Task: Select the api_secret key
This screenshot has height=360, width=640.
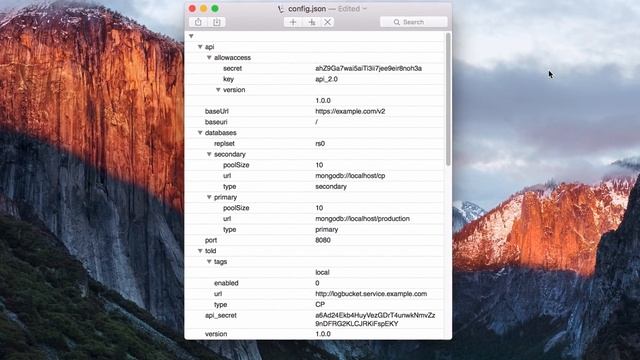Action: click(x=220, y=316)
